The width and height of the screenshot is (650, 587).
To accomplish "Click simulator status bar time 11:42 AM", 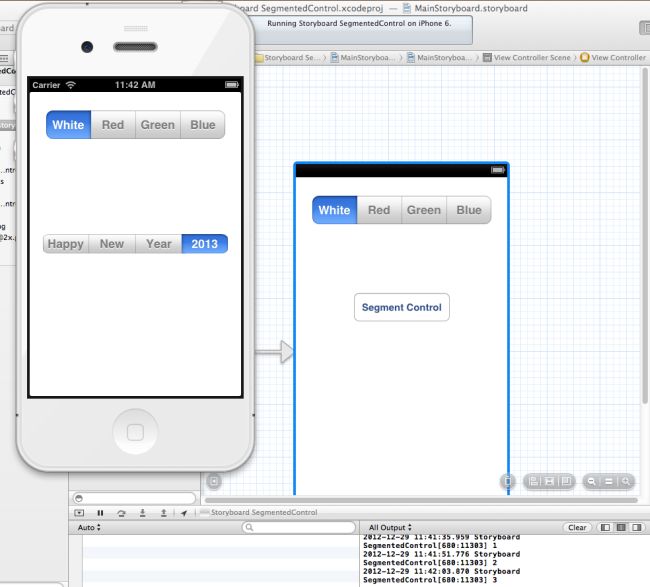I will 135,85.
